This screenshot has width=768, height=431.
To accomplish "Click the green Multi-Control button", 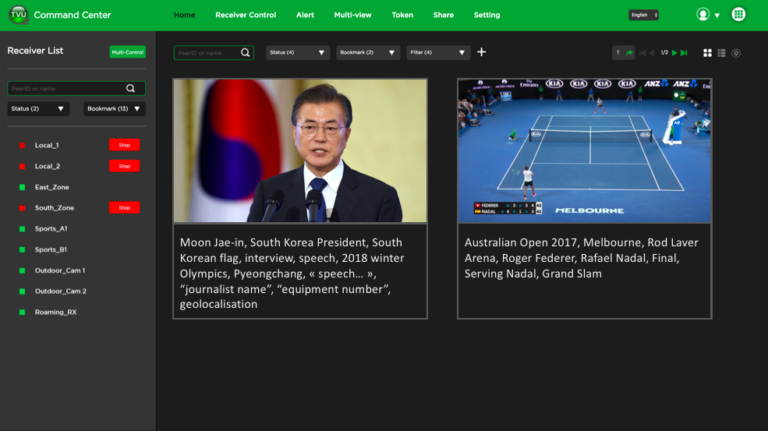I will [x=127, y=52].
